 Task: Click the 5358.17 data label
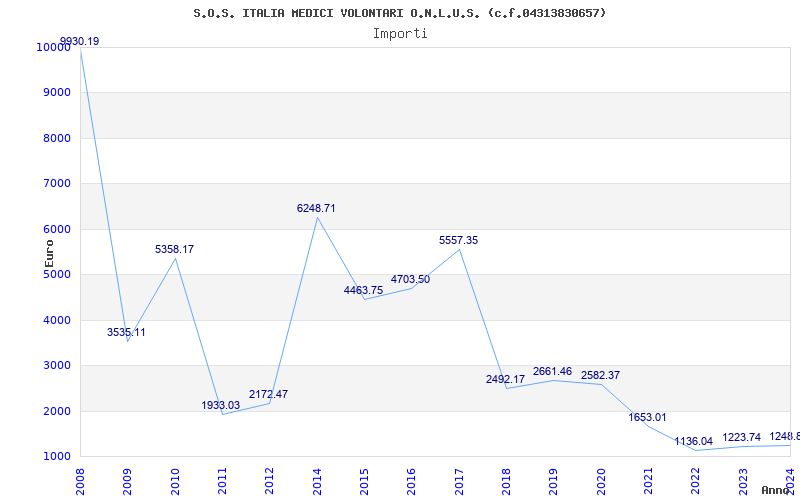tap(174, 249)
